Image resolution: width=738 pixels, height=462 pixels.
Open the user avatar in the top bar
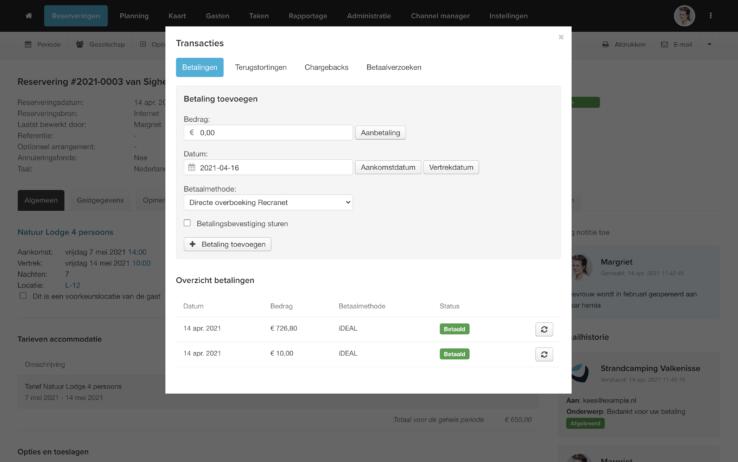(684, 16)
